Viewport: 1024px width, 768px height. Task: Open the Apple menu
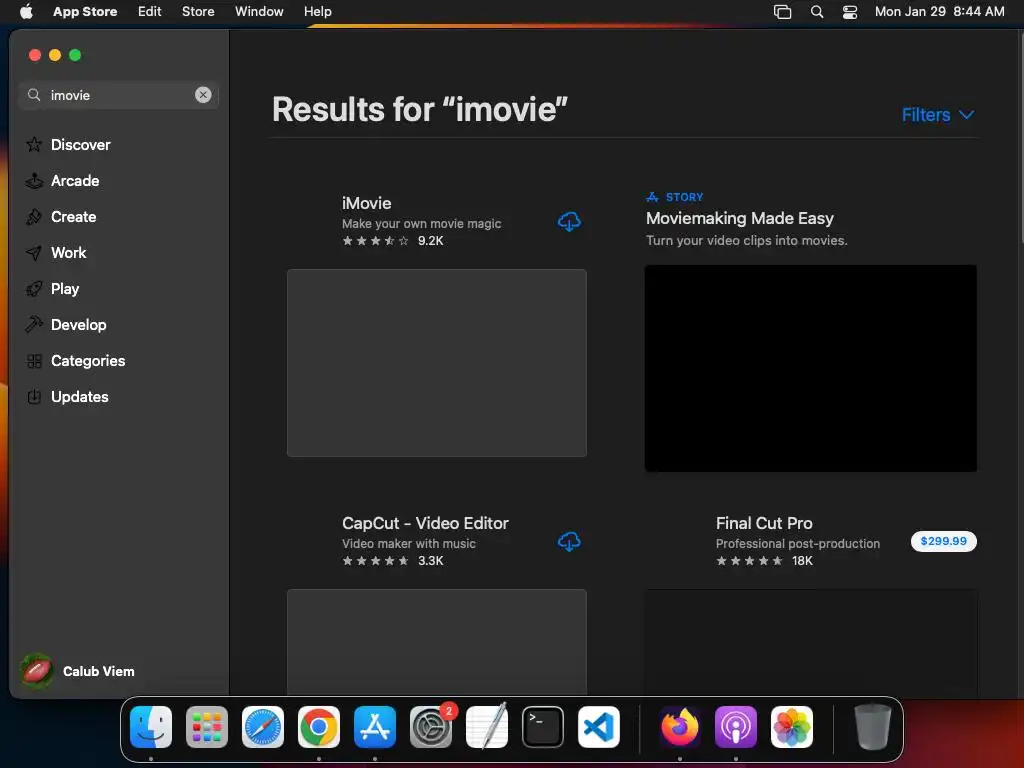pos(26,11)
